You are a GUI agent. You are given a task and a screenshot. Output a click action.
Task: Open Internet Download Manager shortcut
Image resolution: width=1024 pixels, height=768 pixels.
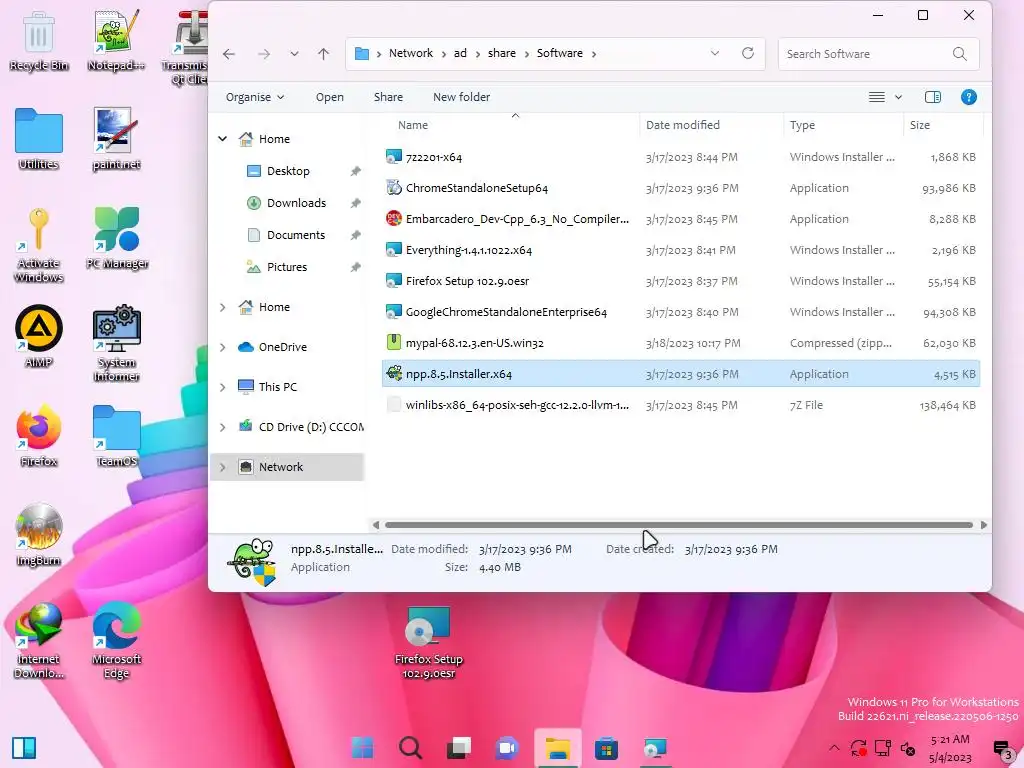click(39, 641)
